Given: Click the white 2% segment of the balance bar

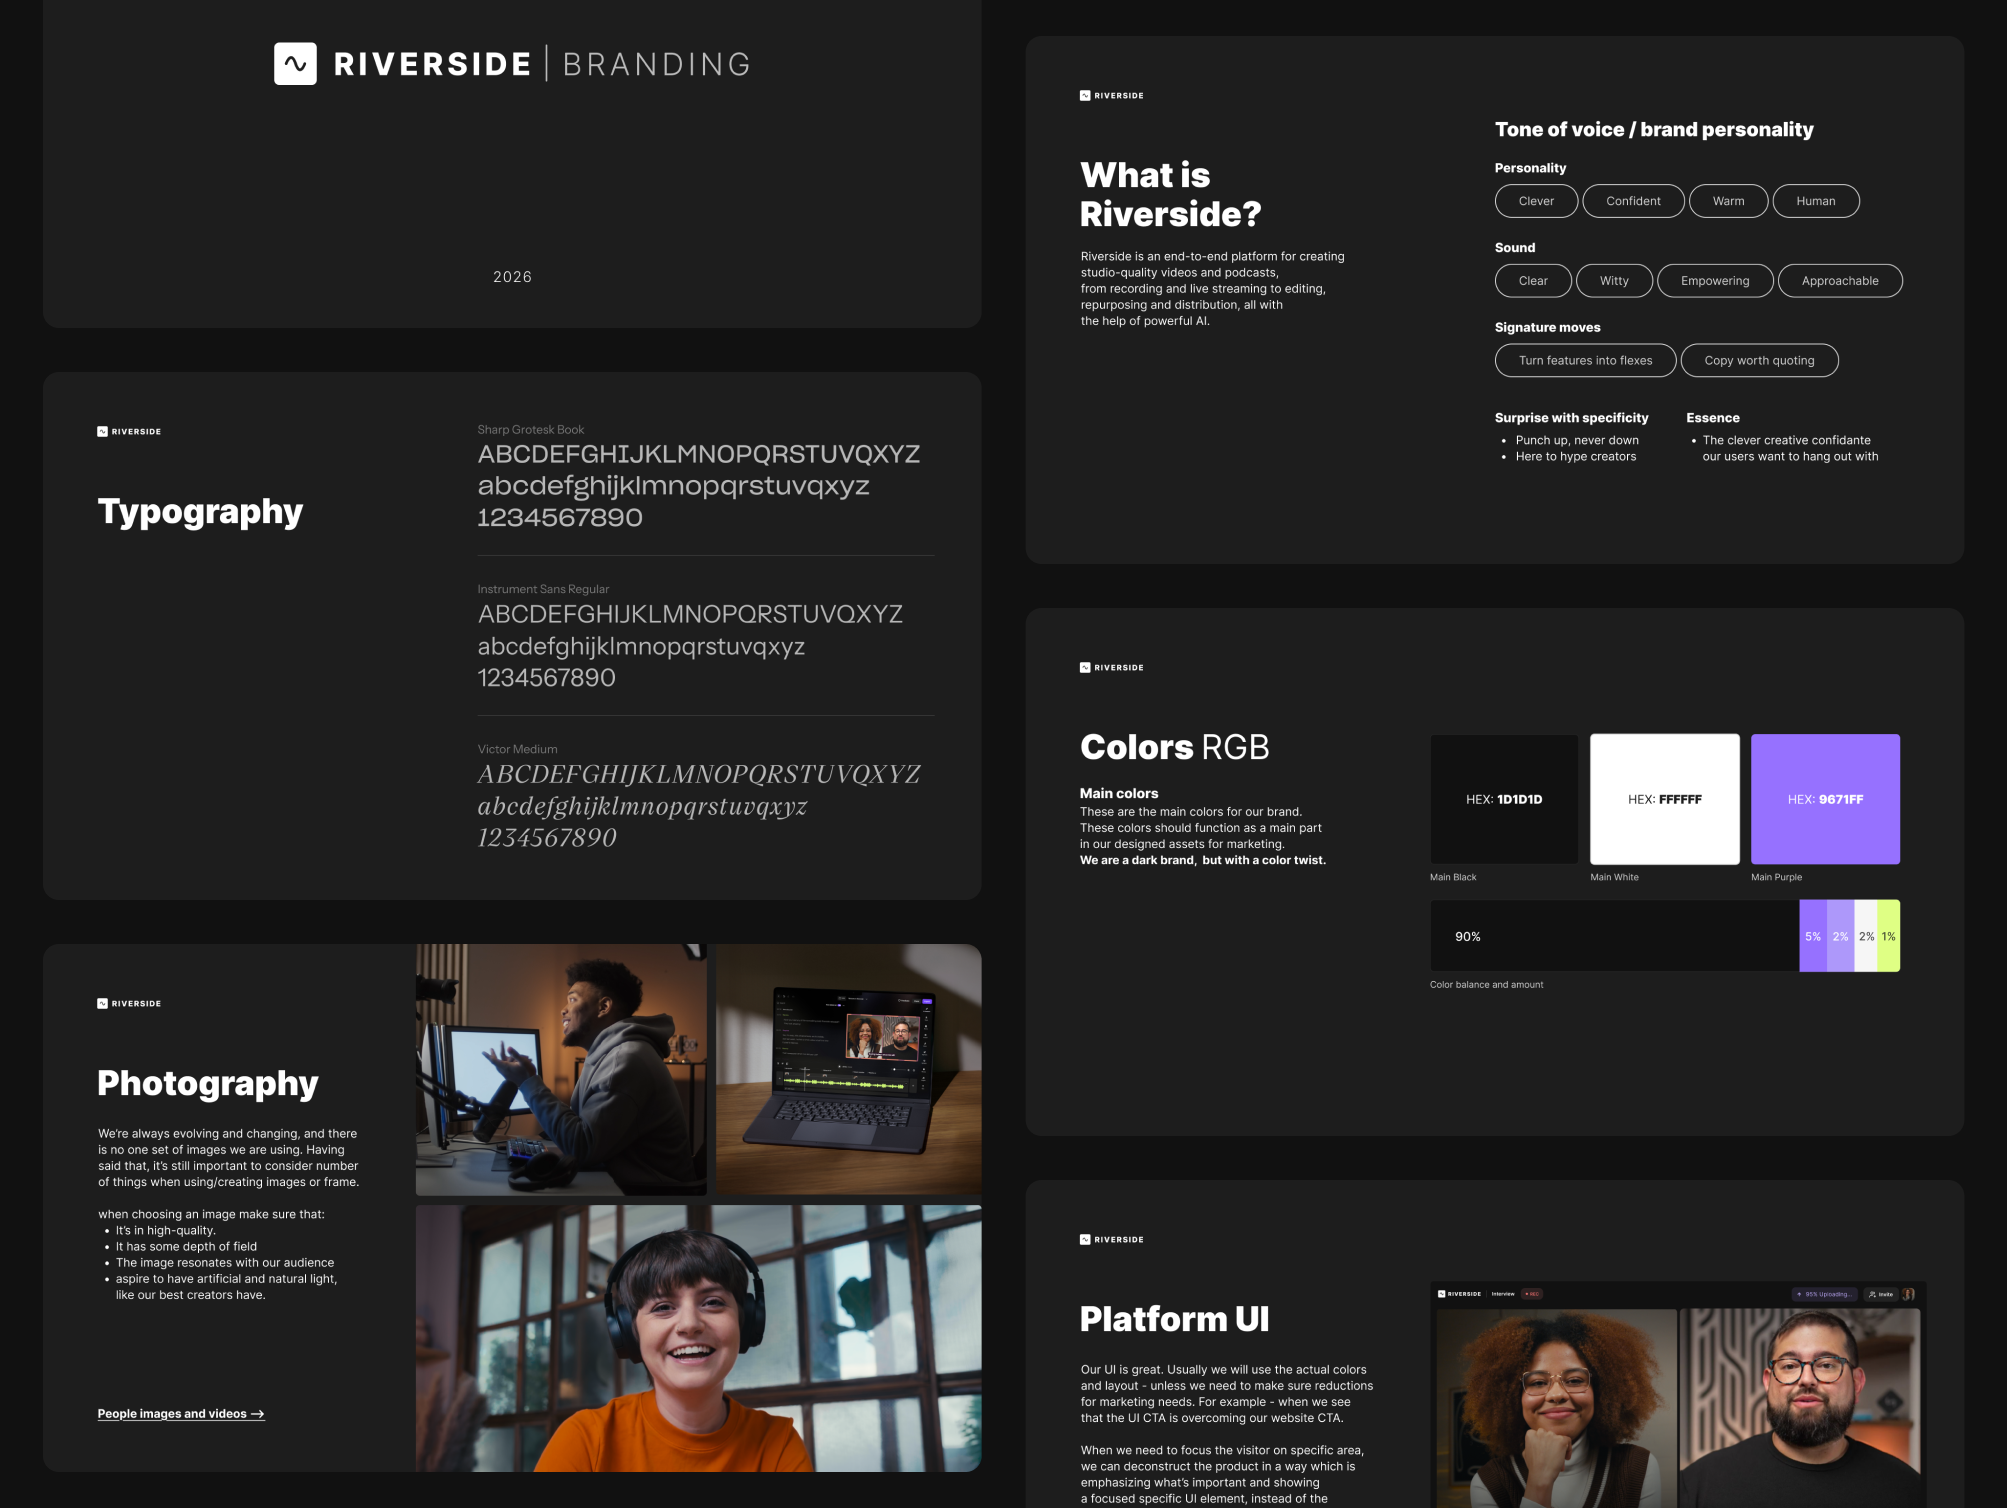Looking at the screenshot, I should (x=1866, y=936).
